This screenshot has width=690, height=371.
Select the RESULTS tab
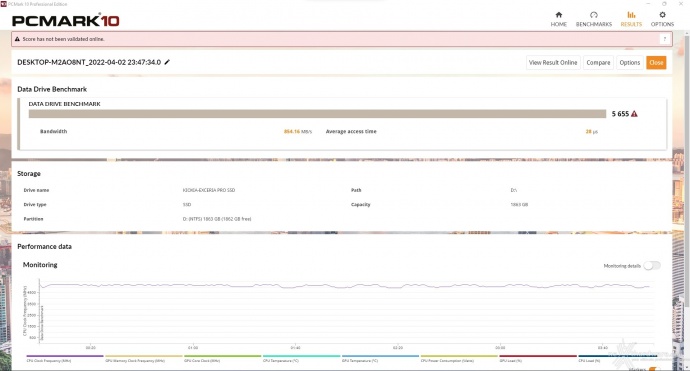pyautogui.click(x=631, y=19)
